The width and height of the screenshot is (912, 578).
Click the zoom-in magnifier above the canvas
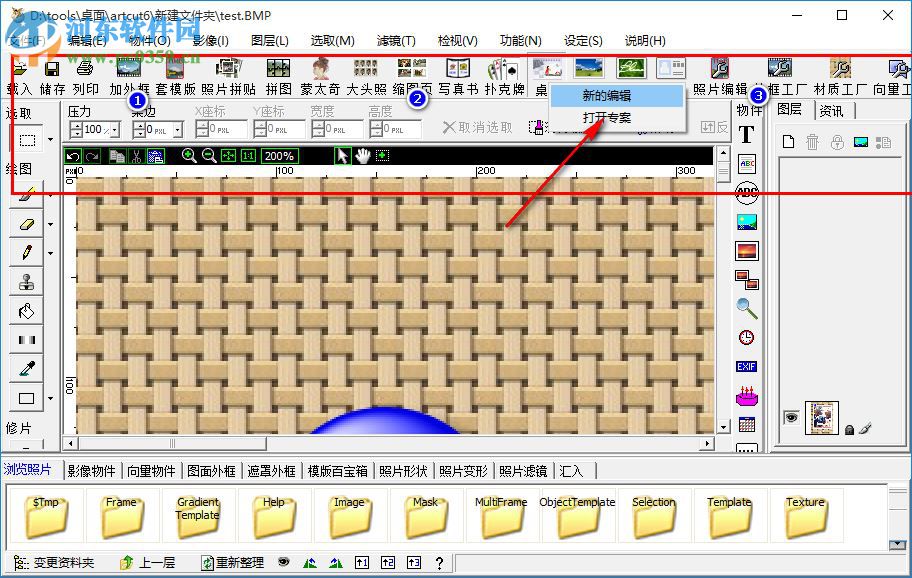tap(188, 156)
